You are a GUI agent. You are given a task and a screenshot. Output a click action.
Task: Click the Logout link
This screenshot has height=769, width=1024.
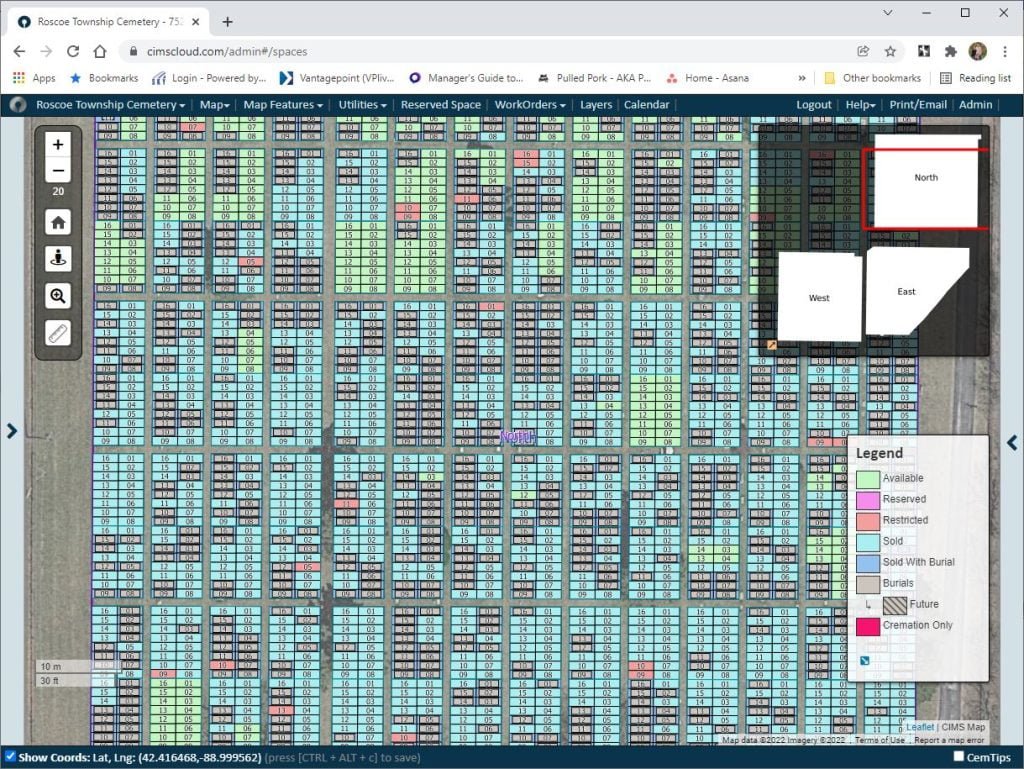[x=813, y=105]
